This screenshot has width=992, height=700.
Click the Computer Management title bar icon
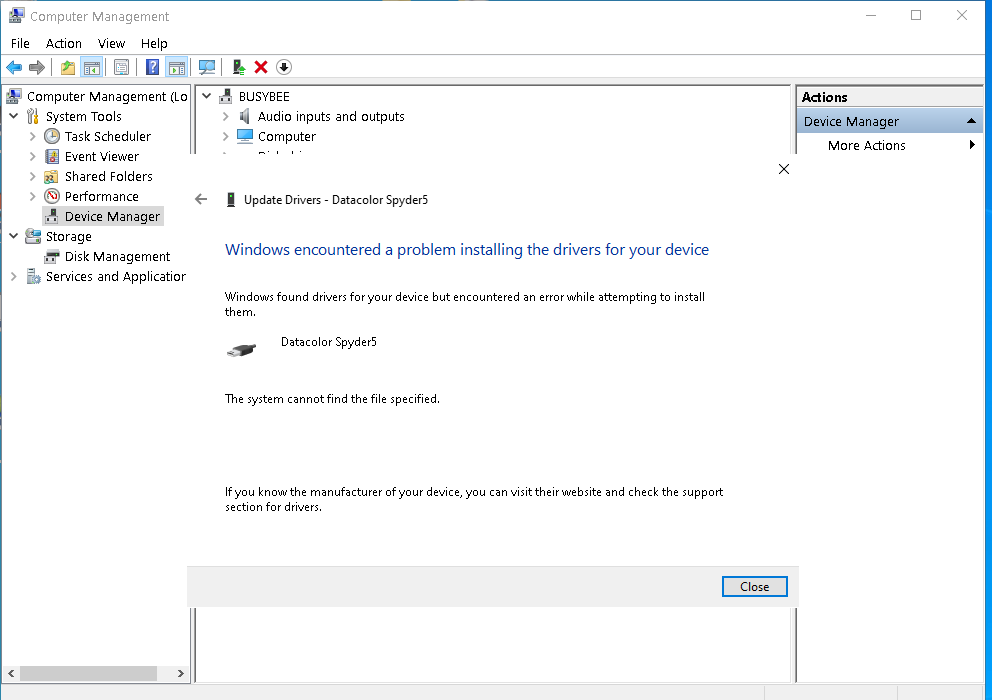point(16,15)
